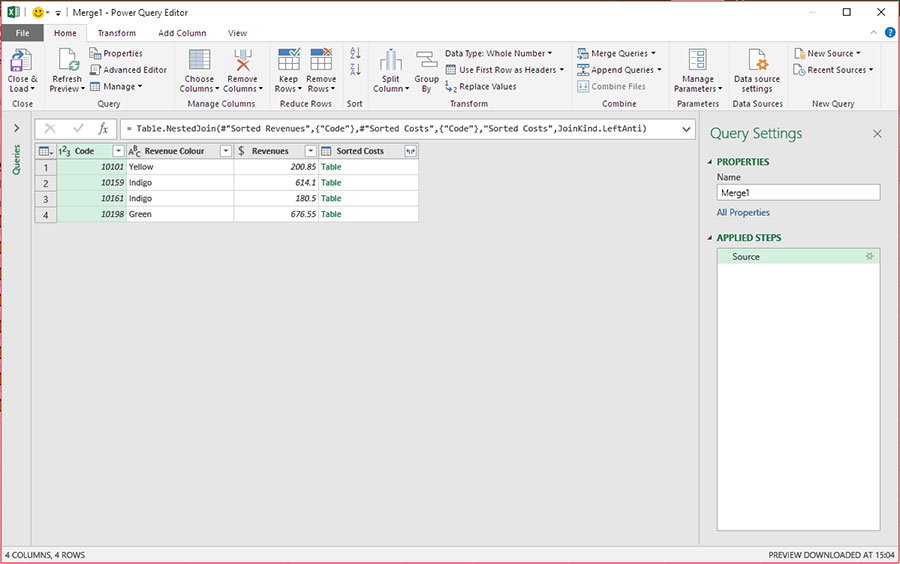The height and width of the screenshot is (564, 900).
Task: Click the Choose Columns icon
Action: [x=199, y=60]
